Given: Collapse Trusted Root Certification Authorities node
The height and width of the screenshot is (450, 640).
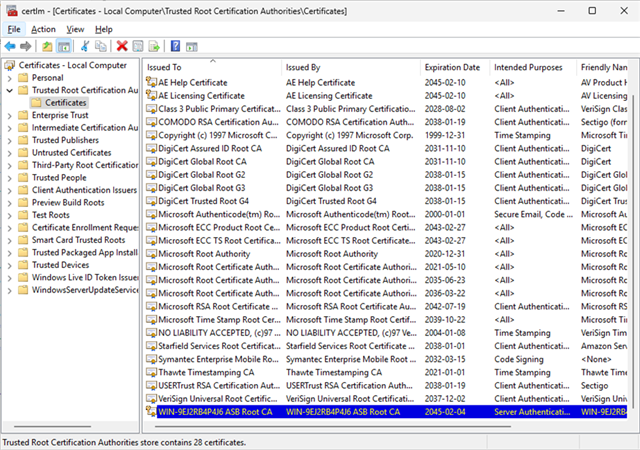Looking at the screenshot, I should click(x=10, y=90).
